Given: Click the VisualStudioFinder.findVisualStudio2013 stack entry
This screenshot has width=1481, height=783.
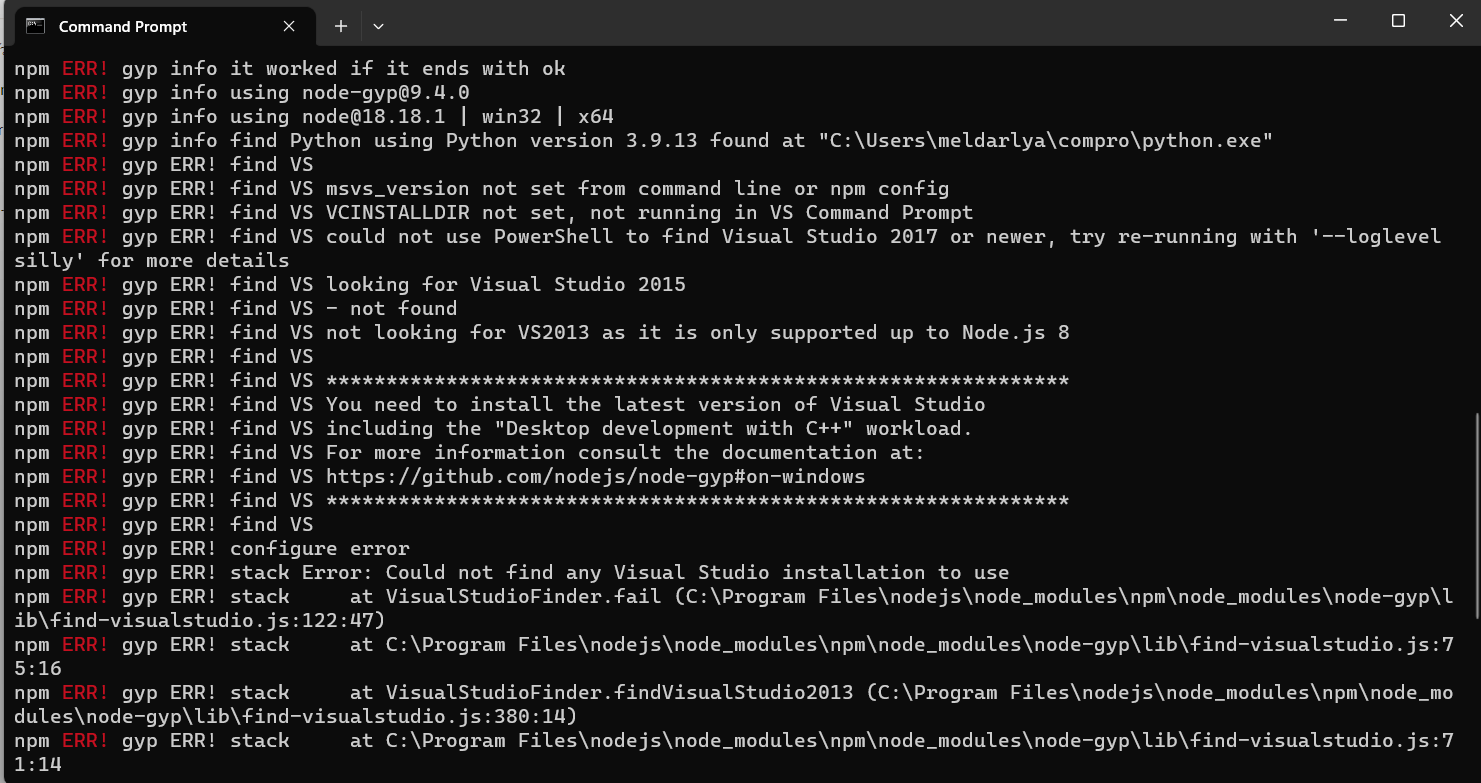Looking at the screenshot, I should coord(619,693).
